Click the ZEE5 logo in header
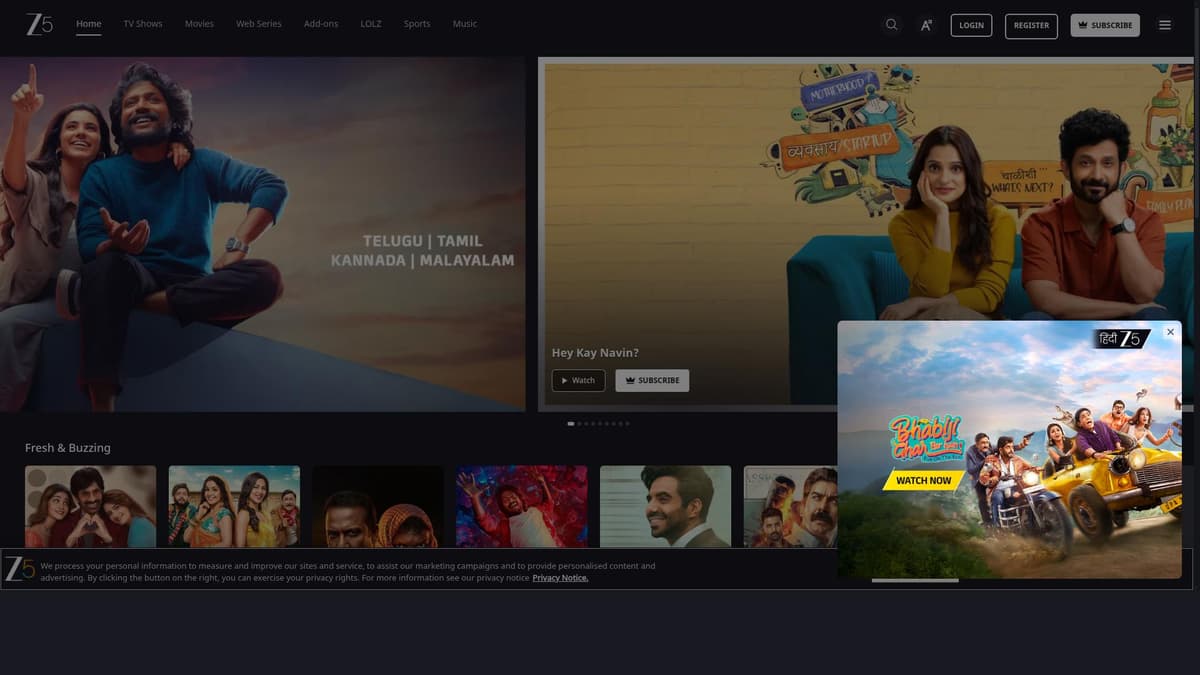This screenshot has height=675, width=1200. click(39, 24)
